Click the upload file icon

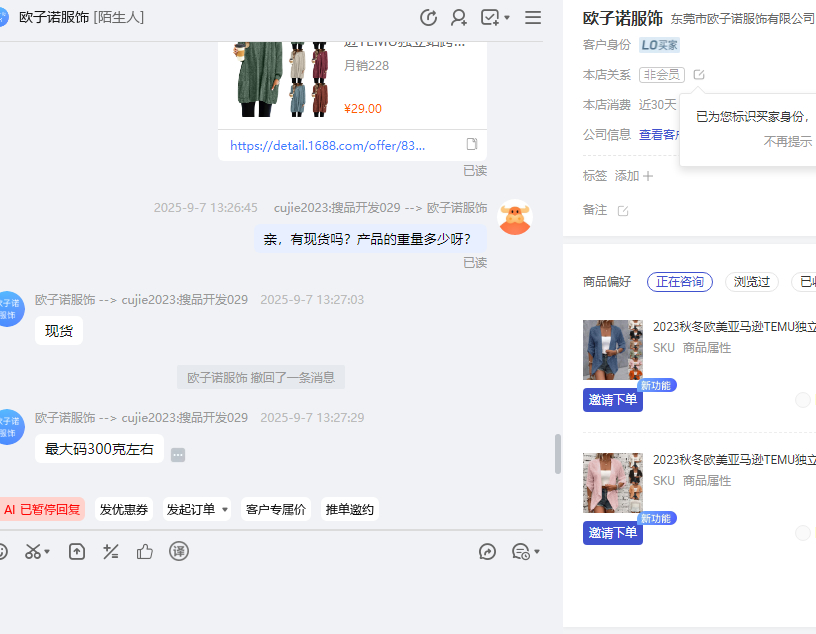coord(77,551)
